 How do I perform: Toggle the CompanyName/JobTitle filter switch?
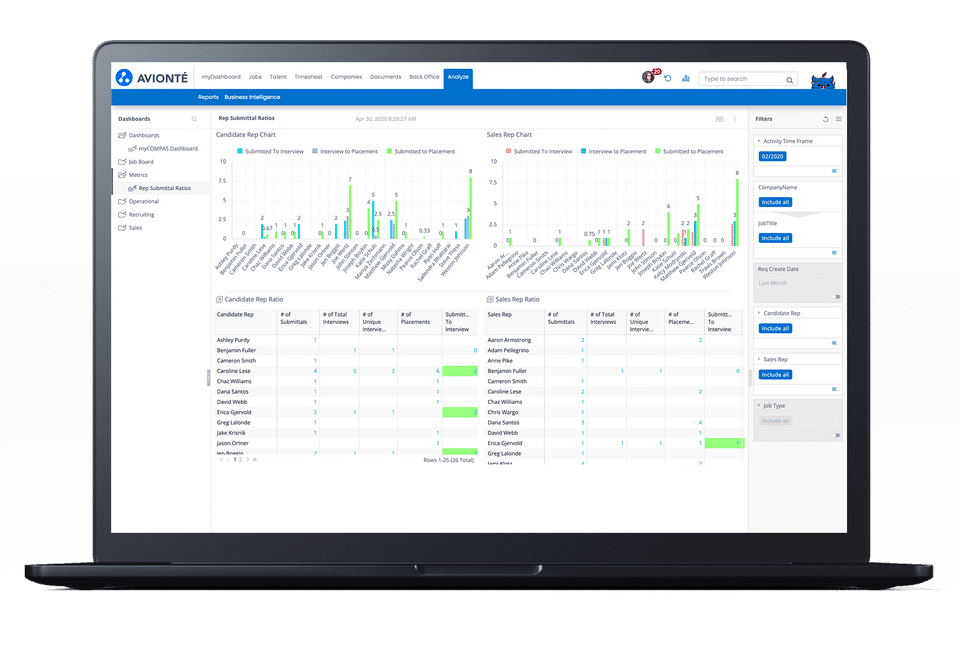pyautogui.click(x=834, y=252)
